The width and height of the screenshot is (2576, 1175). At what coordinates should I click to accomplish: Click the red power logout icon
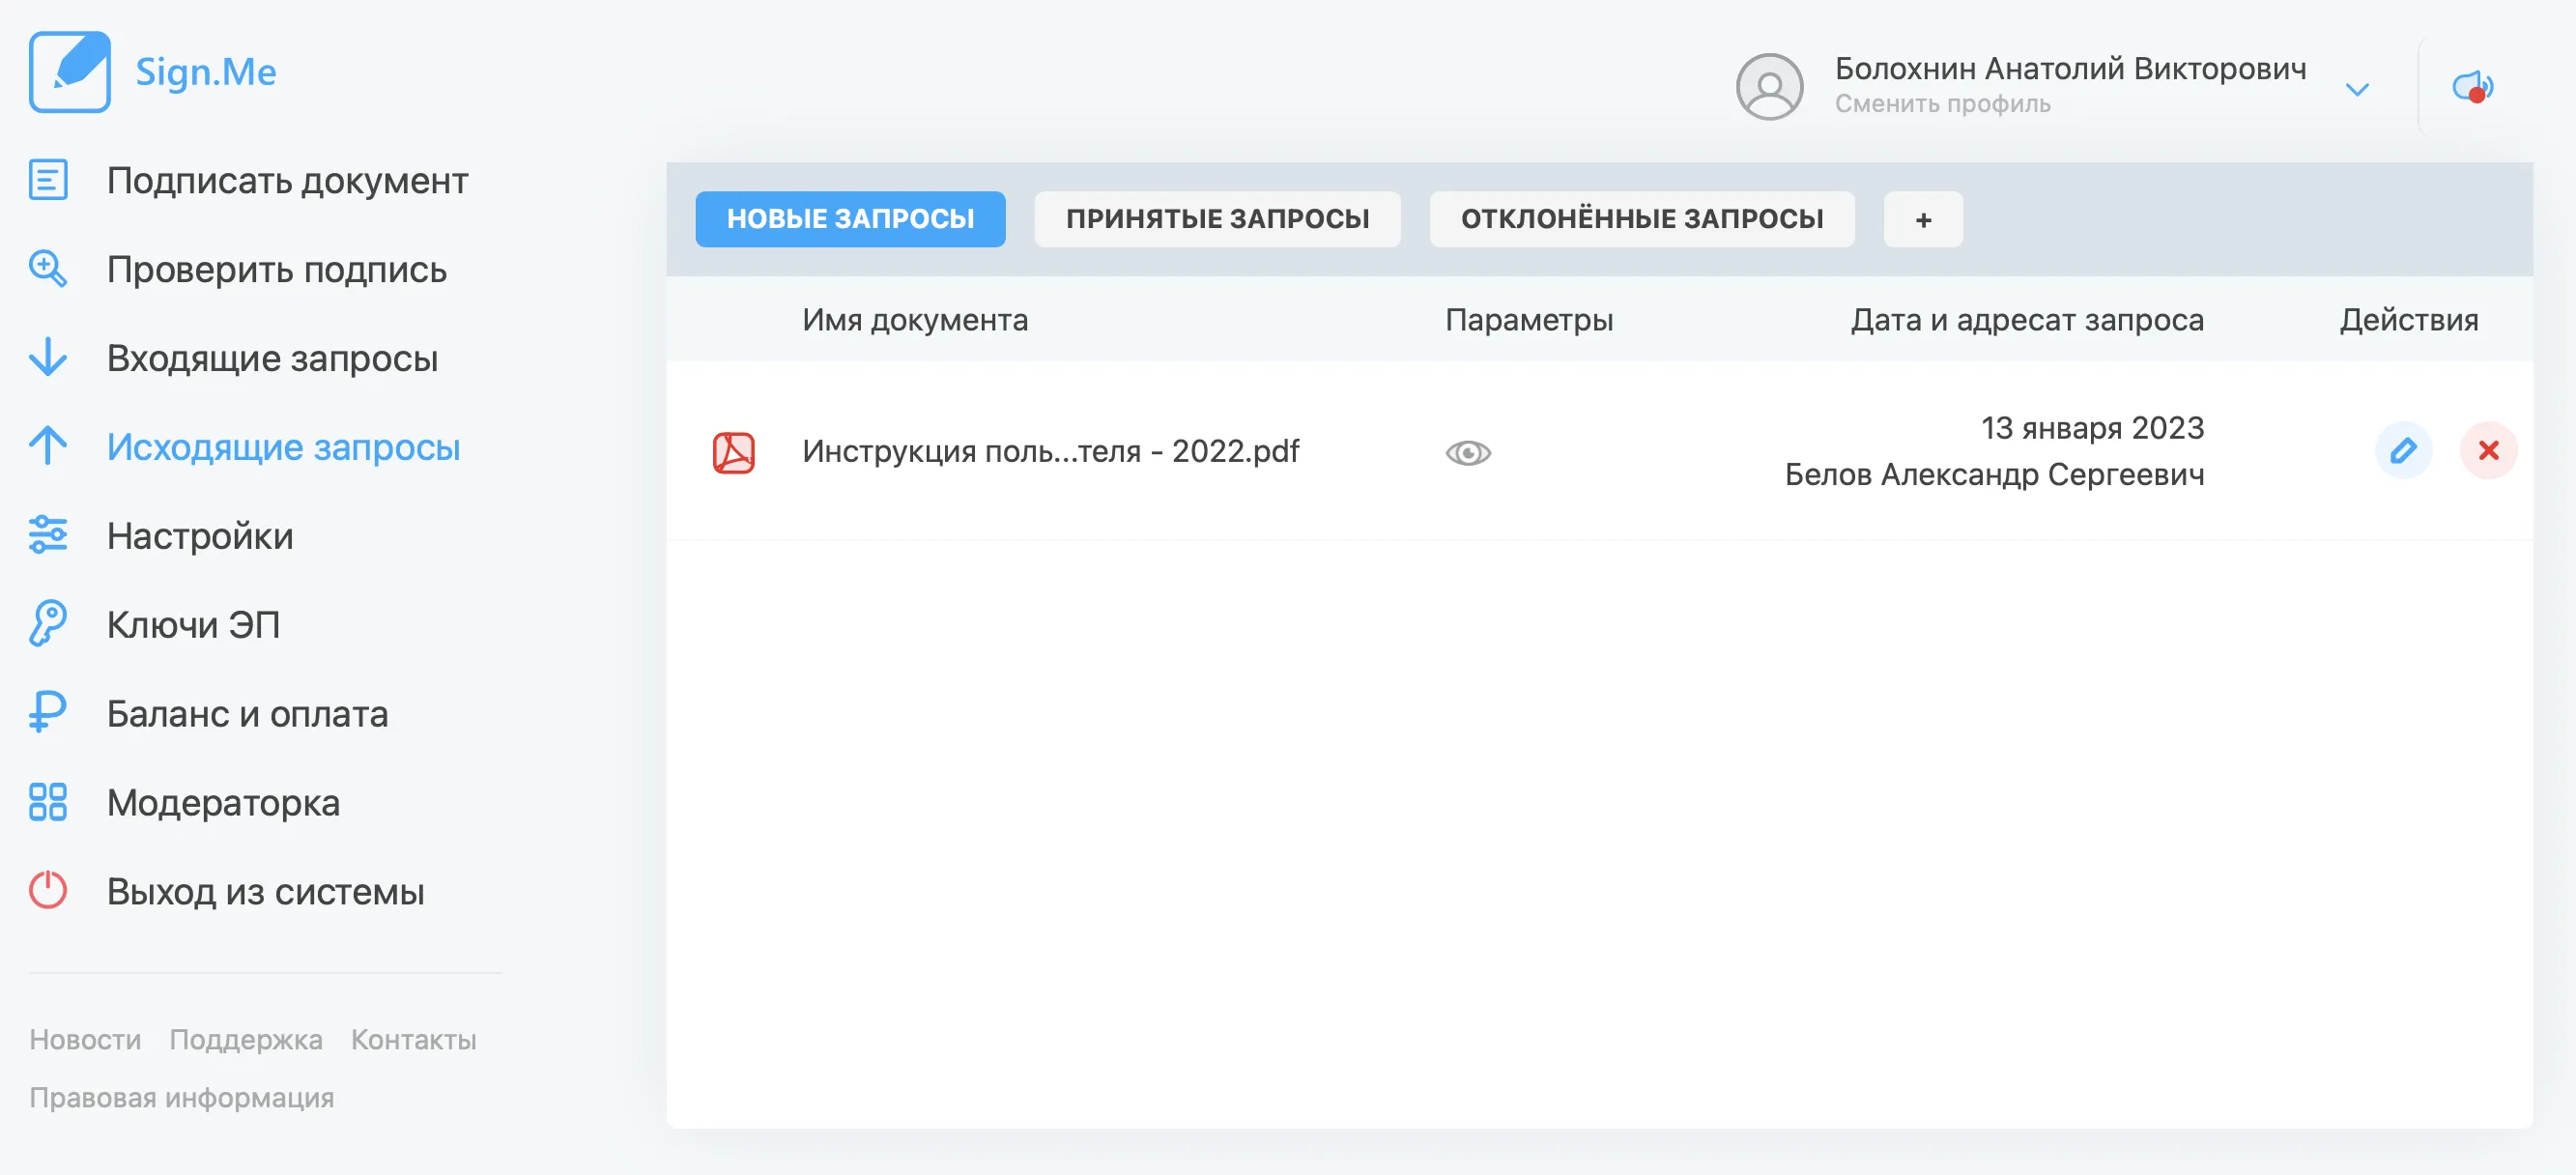[48, 890]
